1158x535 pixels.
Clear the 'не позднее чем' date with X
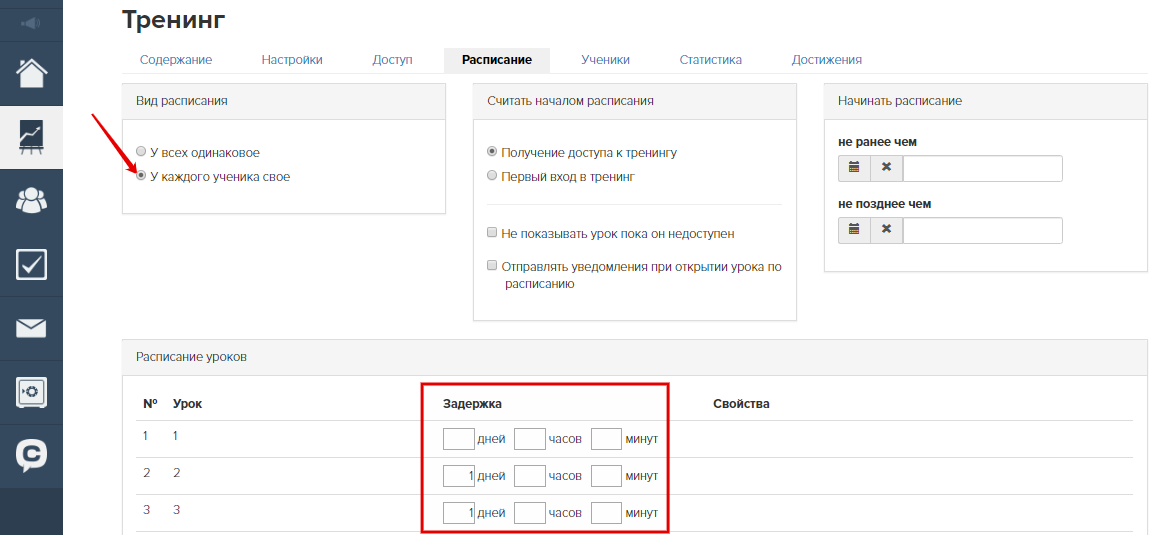click(886, 230)
